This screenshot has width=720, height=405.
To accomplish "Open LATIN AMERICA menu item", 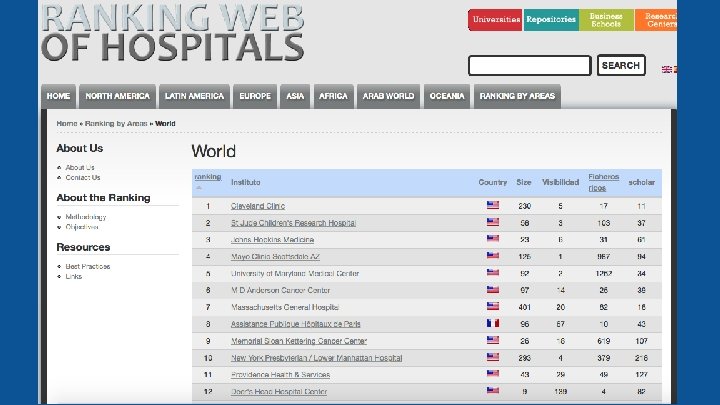I will click(x=194, y=96).
